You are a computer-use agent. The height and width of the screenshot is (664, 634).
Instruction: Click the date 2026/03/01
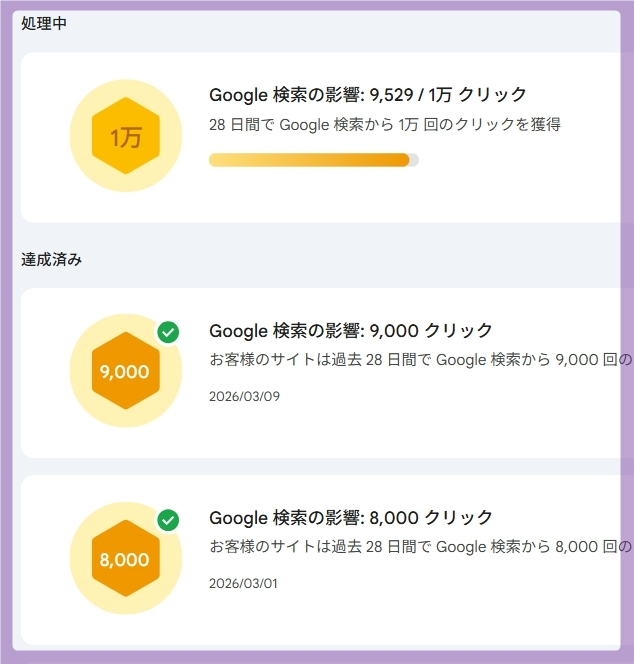pos(243,583)
